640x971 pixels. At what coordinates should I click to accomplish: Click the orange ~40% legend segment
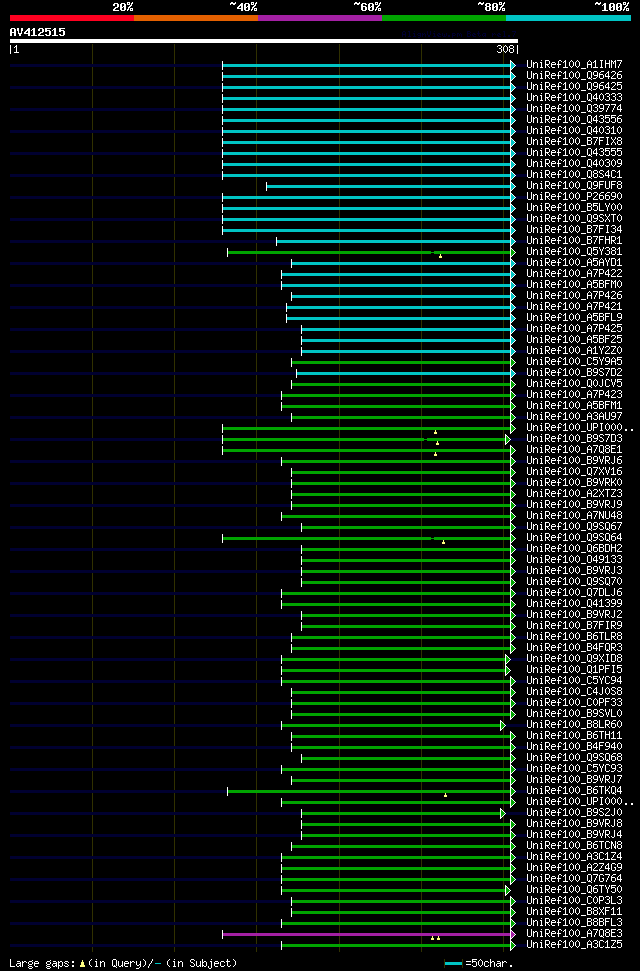[196, 18]
